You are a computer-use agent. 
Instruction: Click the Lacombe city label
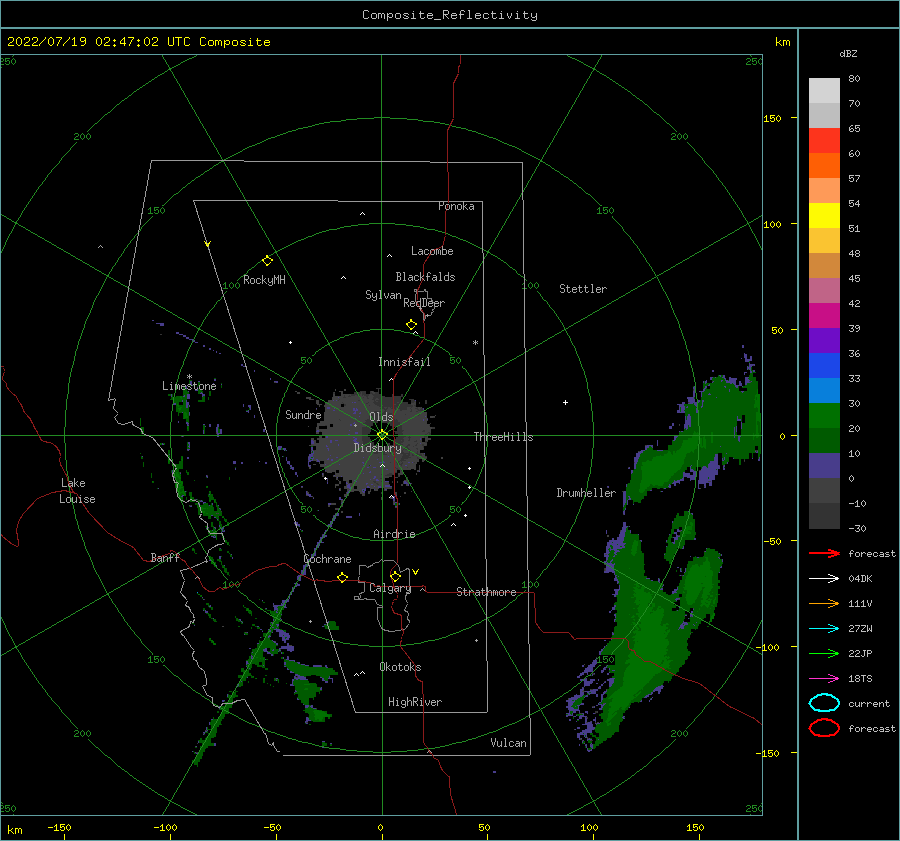(432, 251)
